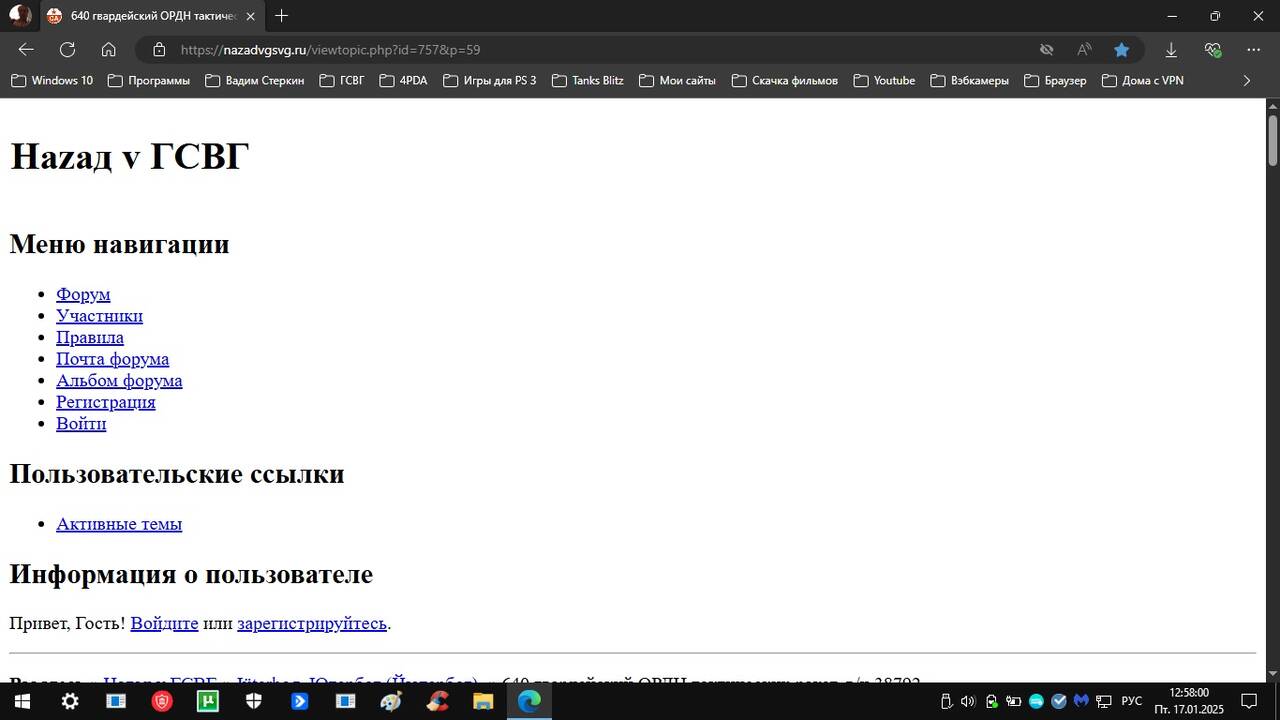This screenshot has width=1280, height=720.
Task: Open the Форум link
Action: 83,294
